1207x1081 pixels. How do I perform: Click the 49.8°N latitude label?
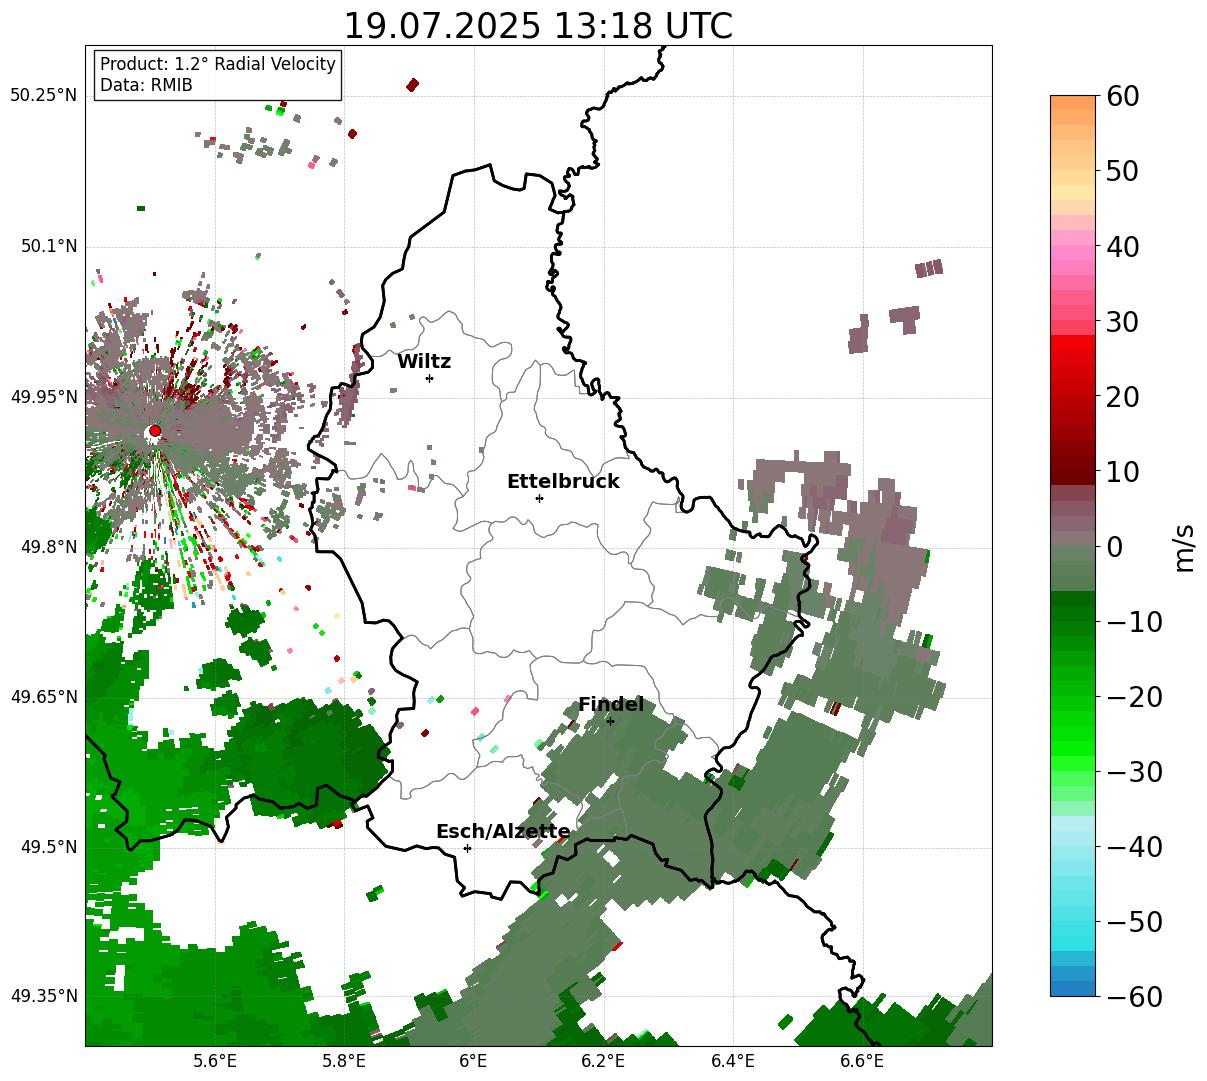click(x=49, y=547)
